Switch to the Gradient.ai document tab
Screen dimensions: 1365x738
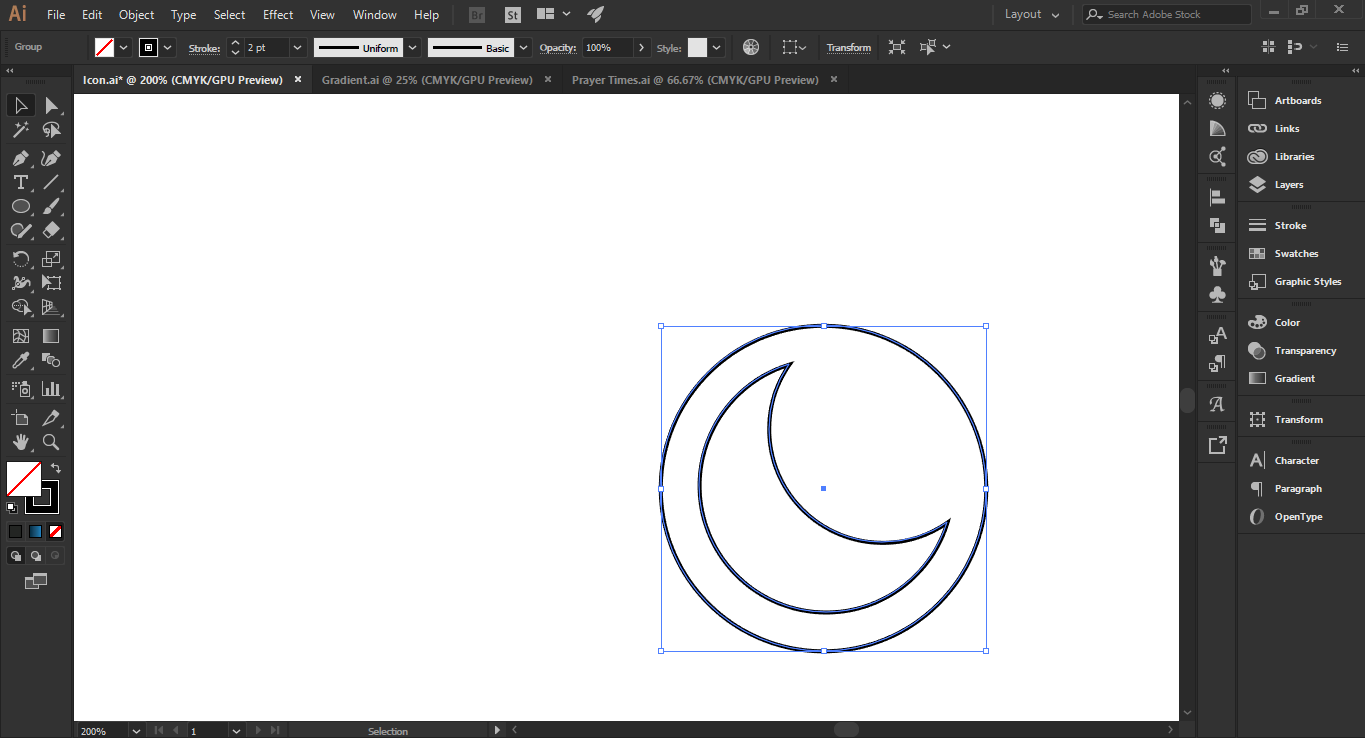coord(427,80)
